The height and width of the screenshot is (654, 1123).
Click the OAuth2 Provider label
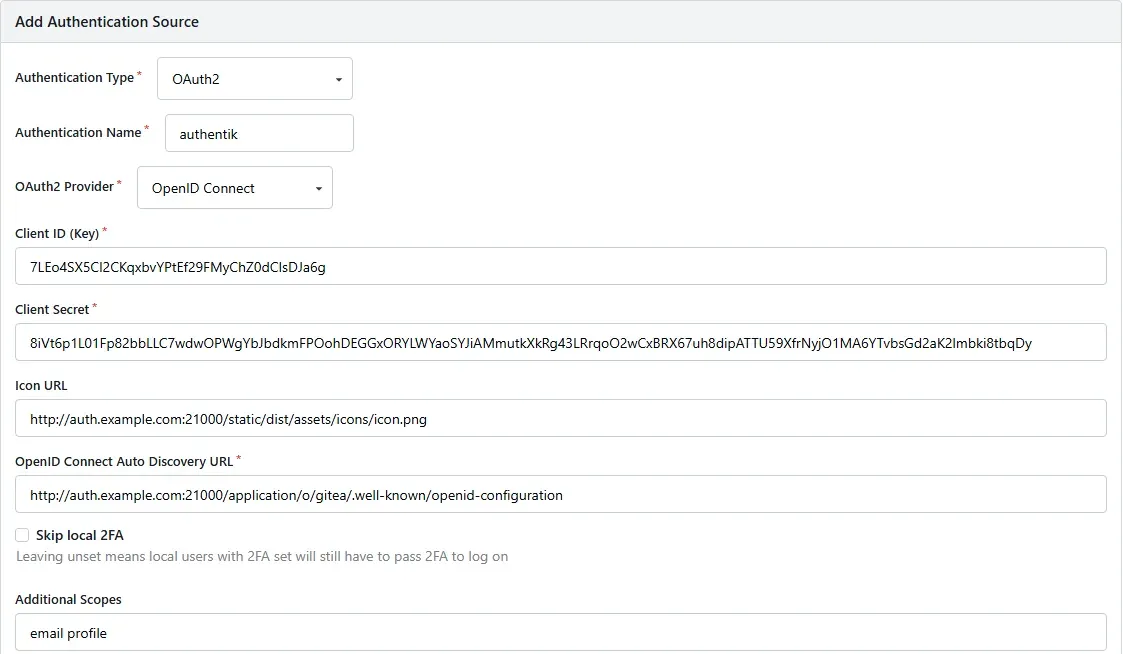point(64,186)
